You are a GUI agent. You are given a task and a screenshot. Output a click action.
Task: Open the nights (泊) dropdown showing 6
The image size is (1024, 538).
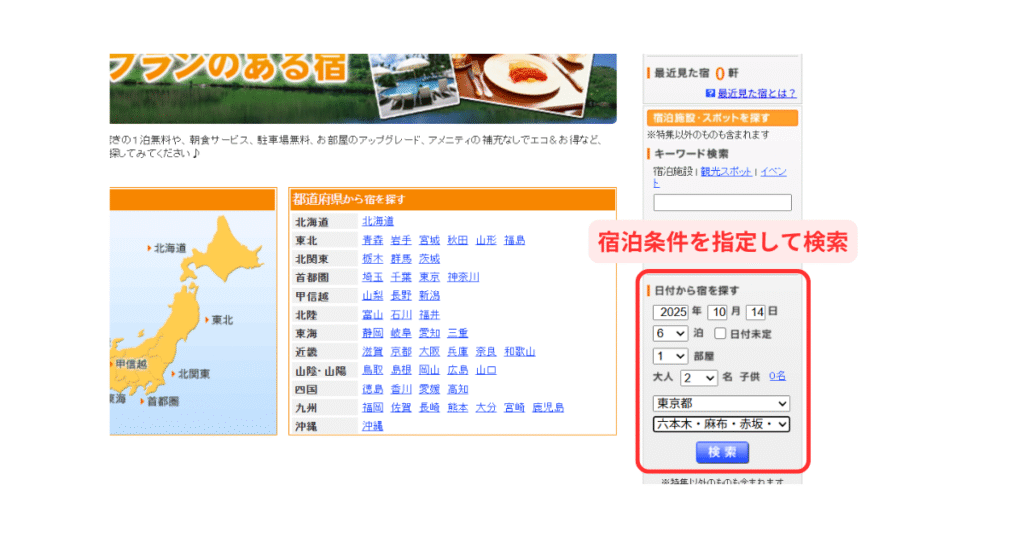(670, 334)
